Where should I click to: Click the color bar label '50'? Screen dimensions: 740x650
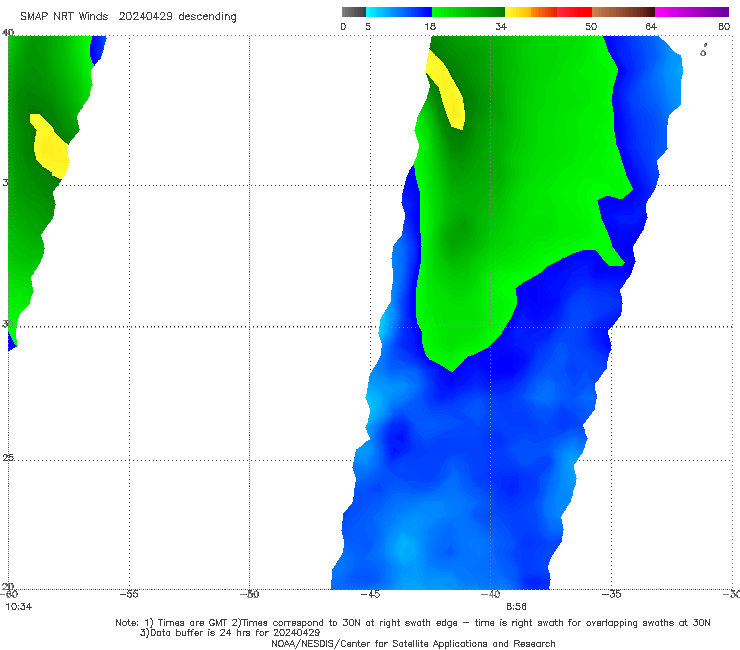tap(591, 26)
